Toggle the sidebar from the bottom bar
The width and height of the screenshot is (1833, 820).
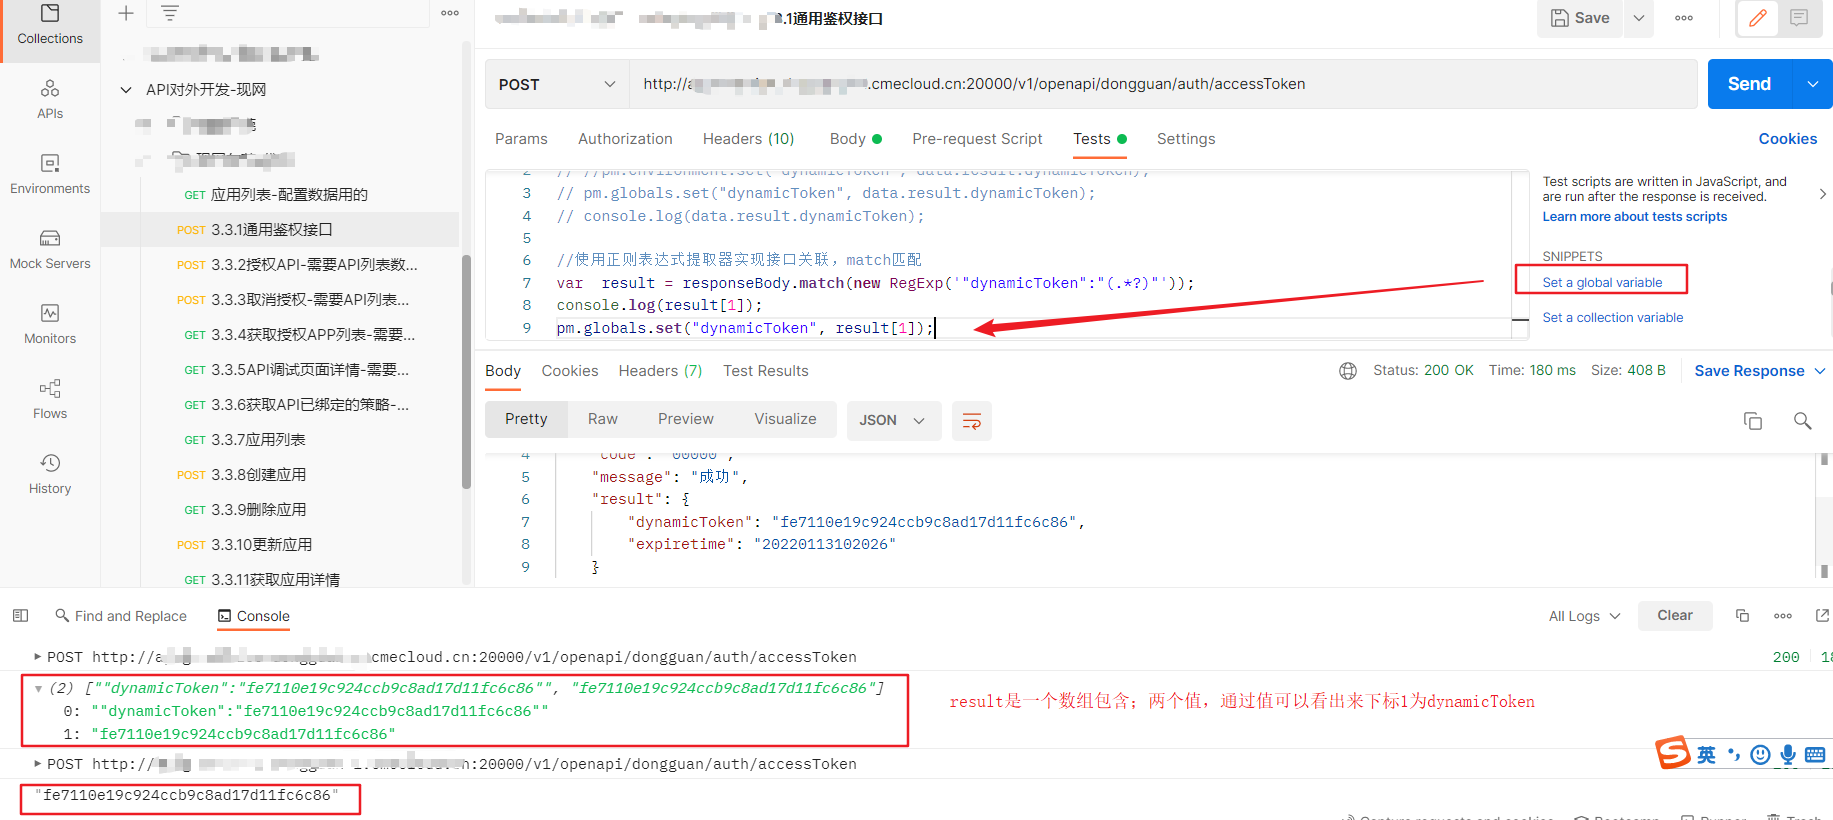(20, 616)
